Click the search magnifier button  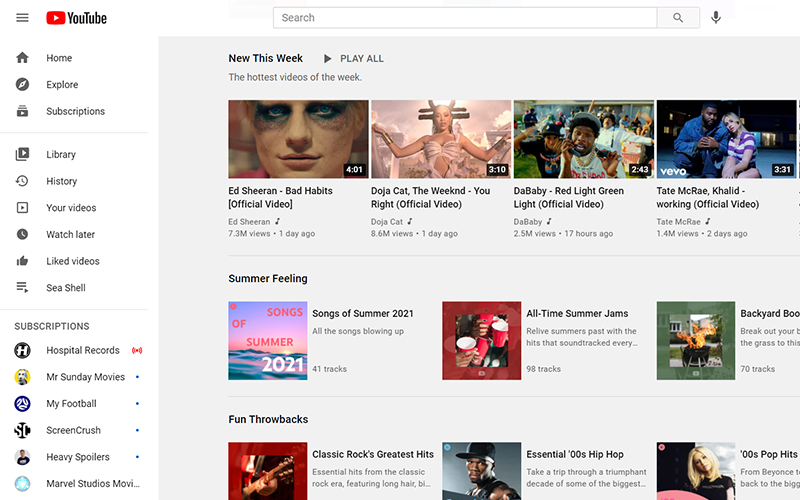coord(678,18)
